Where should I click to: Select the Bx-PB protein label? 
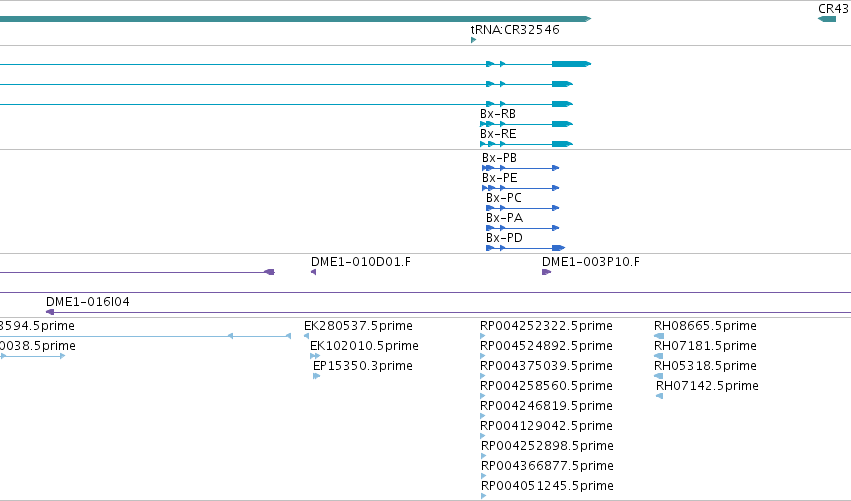coord(499,158)
